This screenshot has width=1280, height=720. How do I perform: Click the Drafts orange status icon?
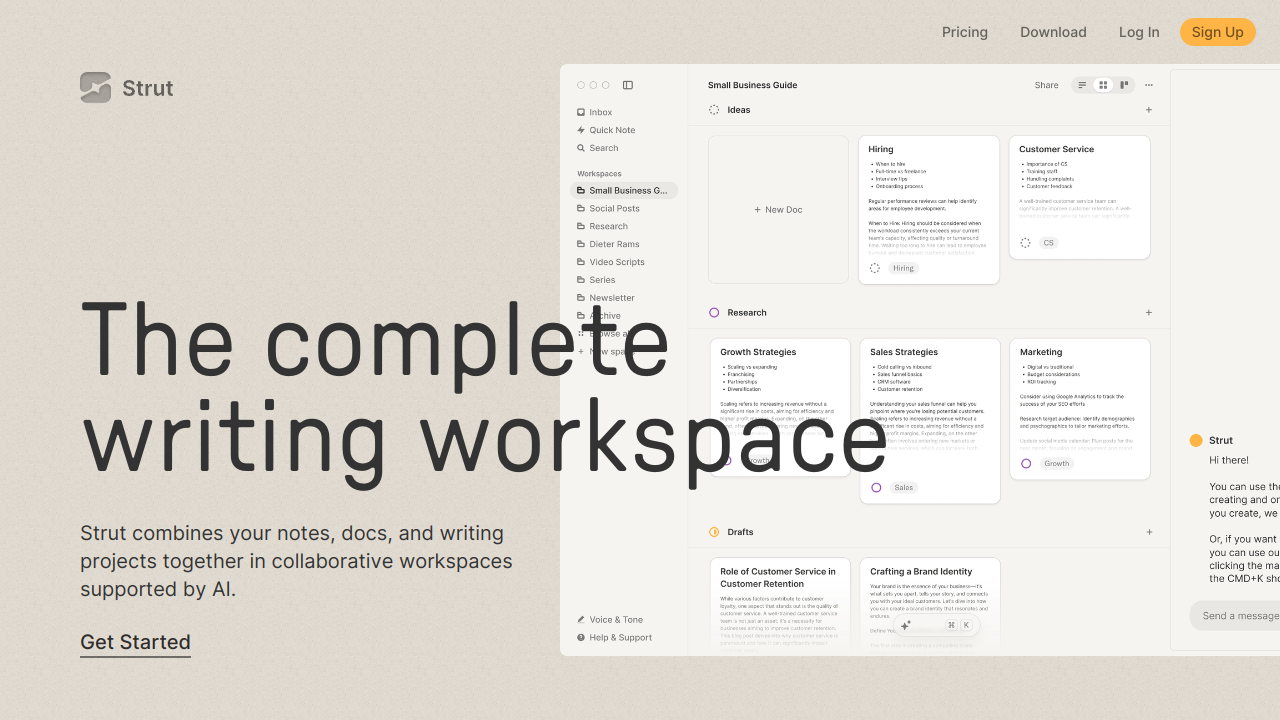pos(714,532)
